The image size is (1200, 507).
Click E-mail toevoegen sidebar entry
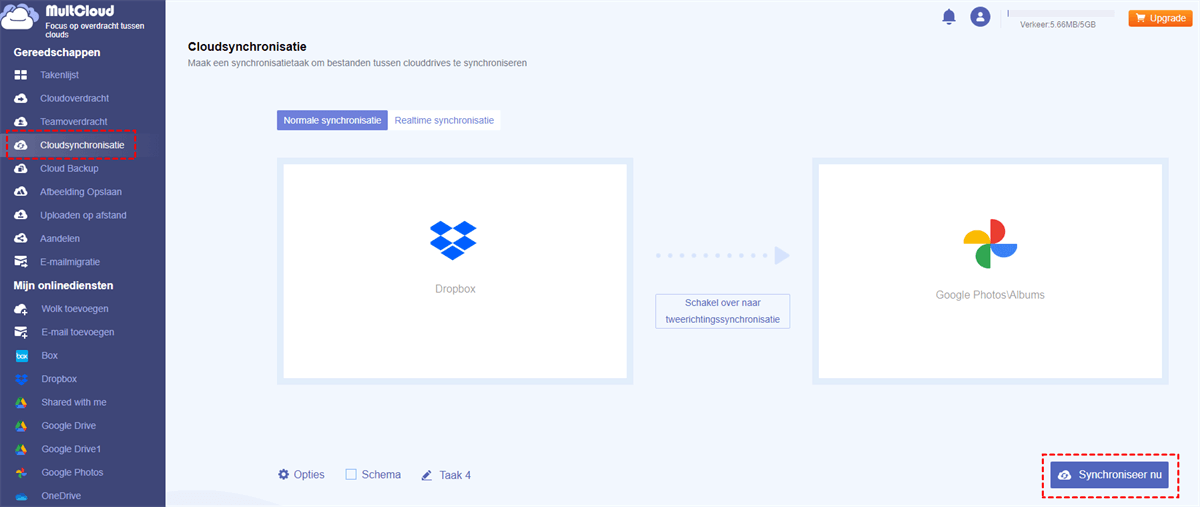point(78,332)
